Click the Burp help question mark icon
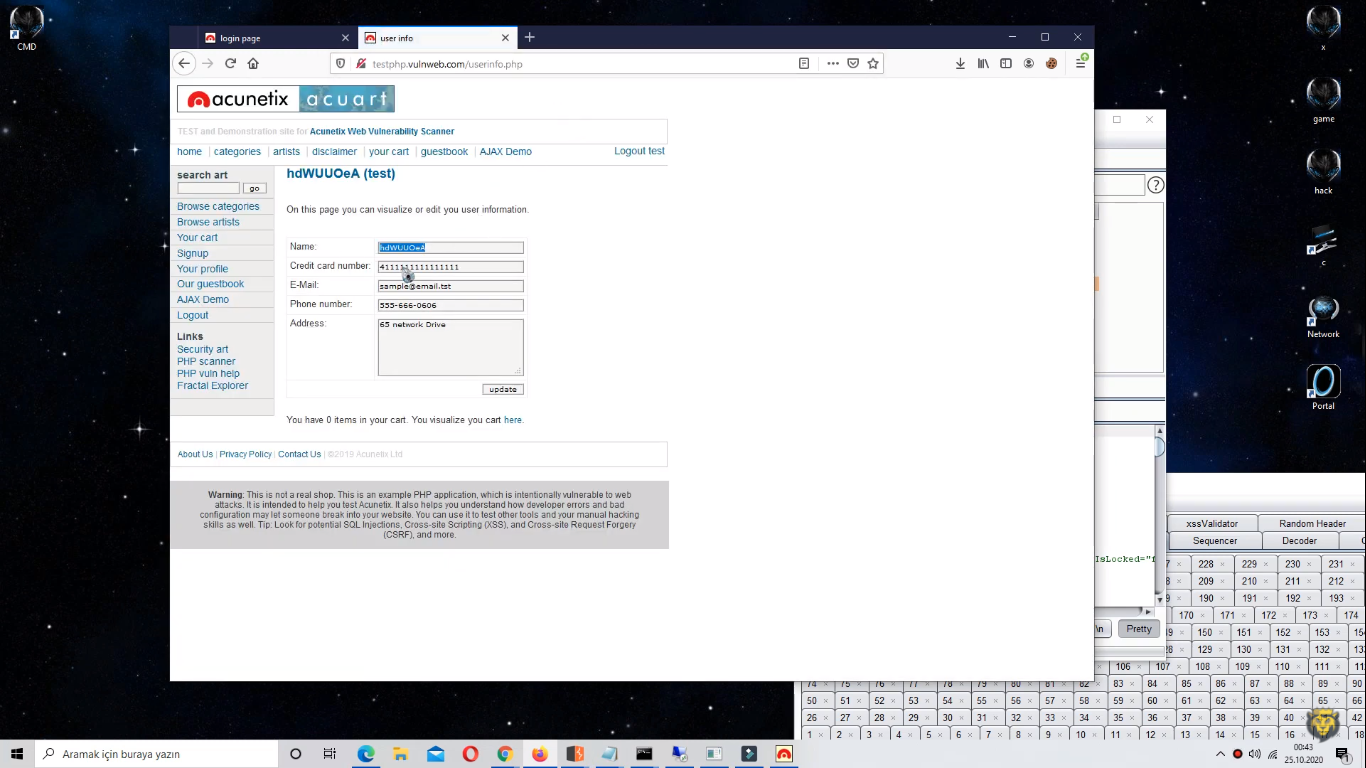This screenshot has width=1366, height=768. coord(1155,185)
